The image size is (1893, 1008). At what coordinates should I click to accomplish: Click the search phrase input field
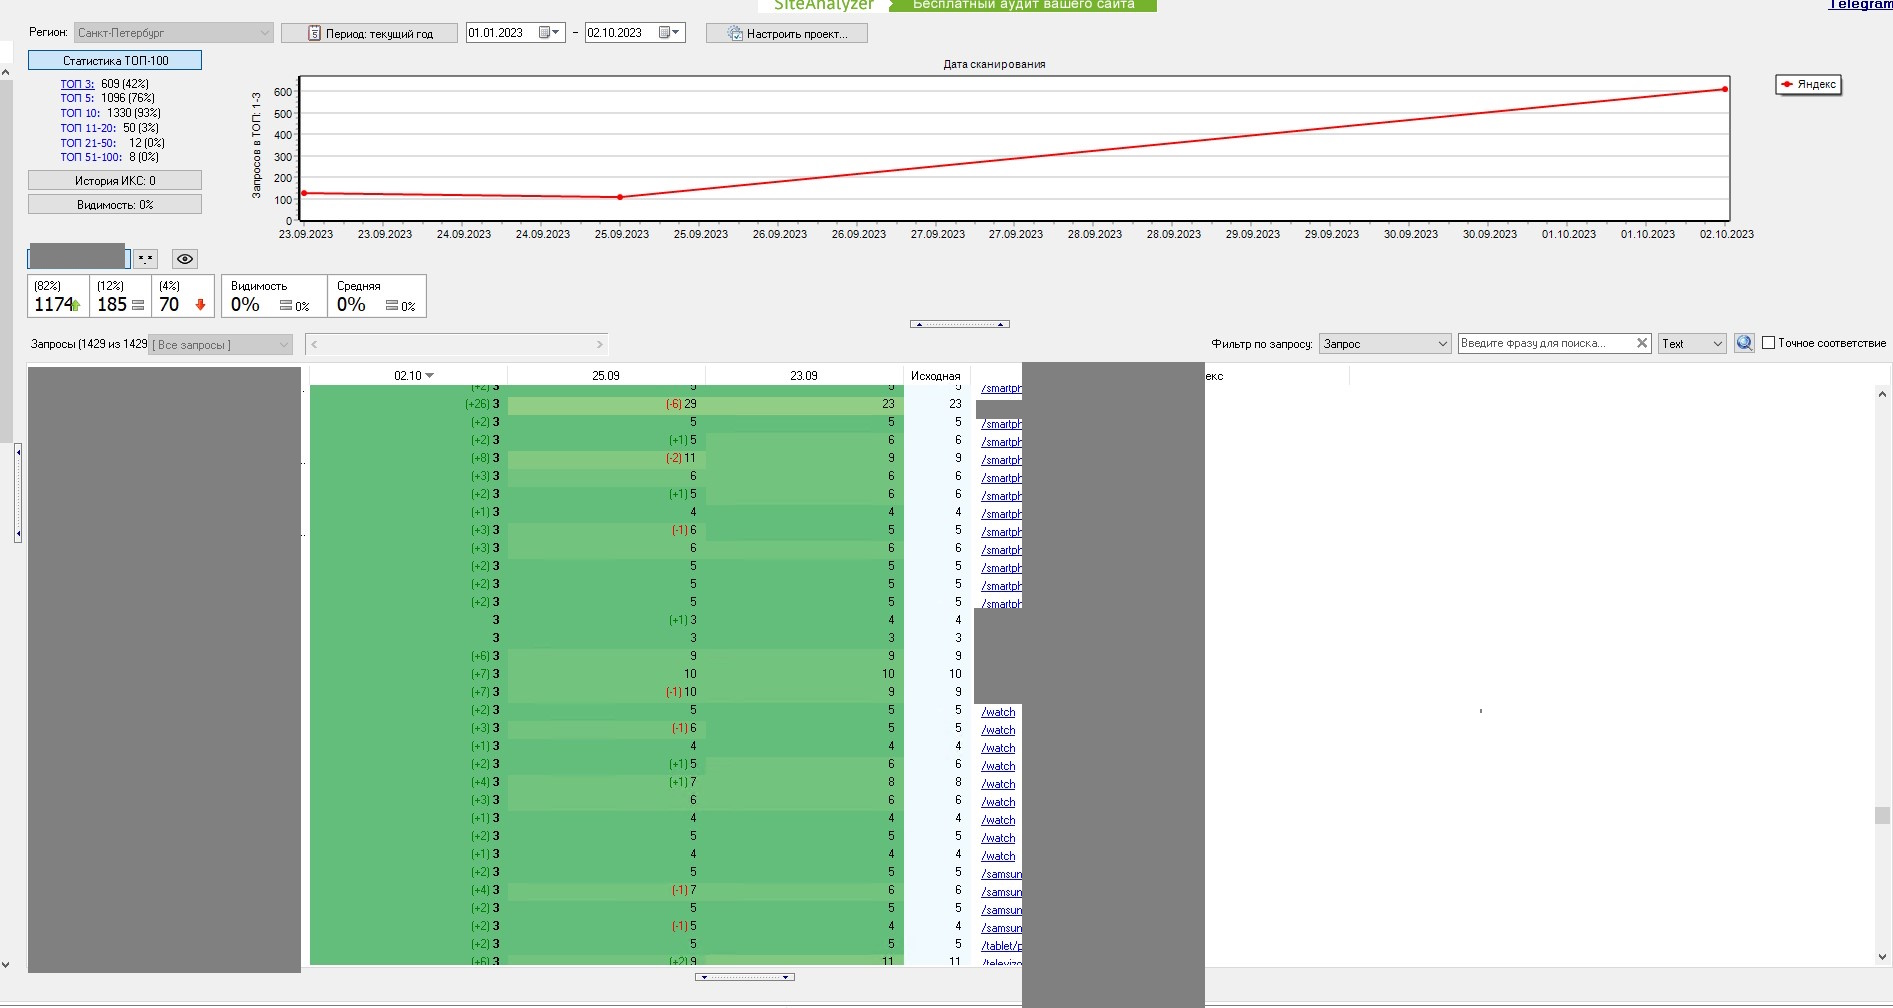tap(1544, 343)
